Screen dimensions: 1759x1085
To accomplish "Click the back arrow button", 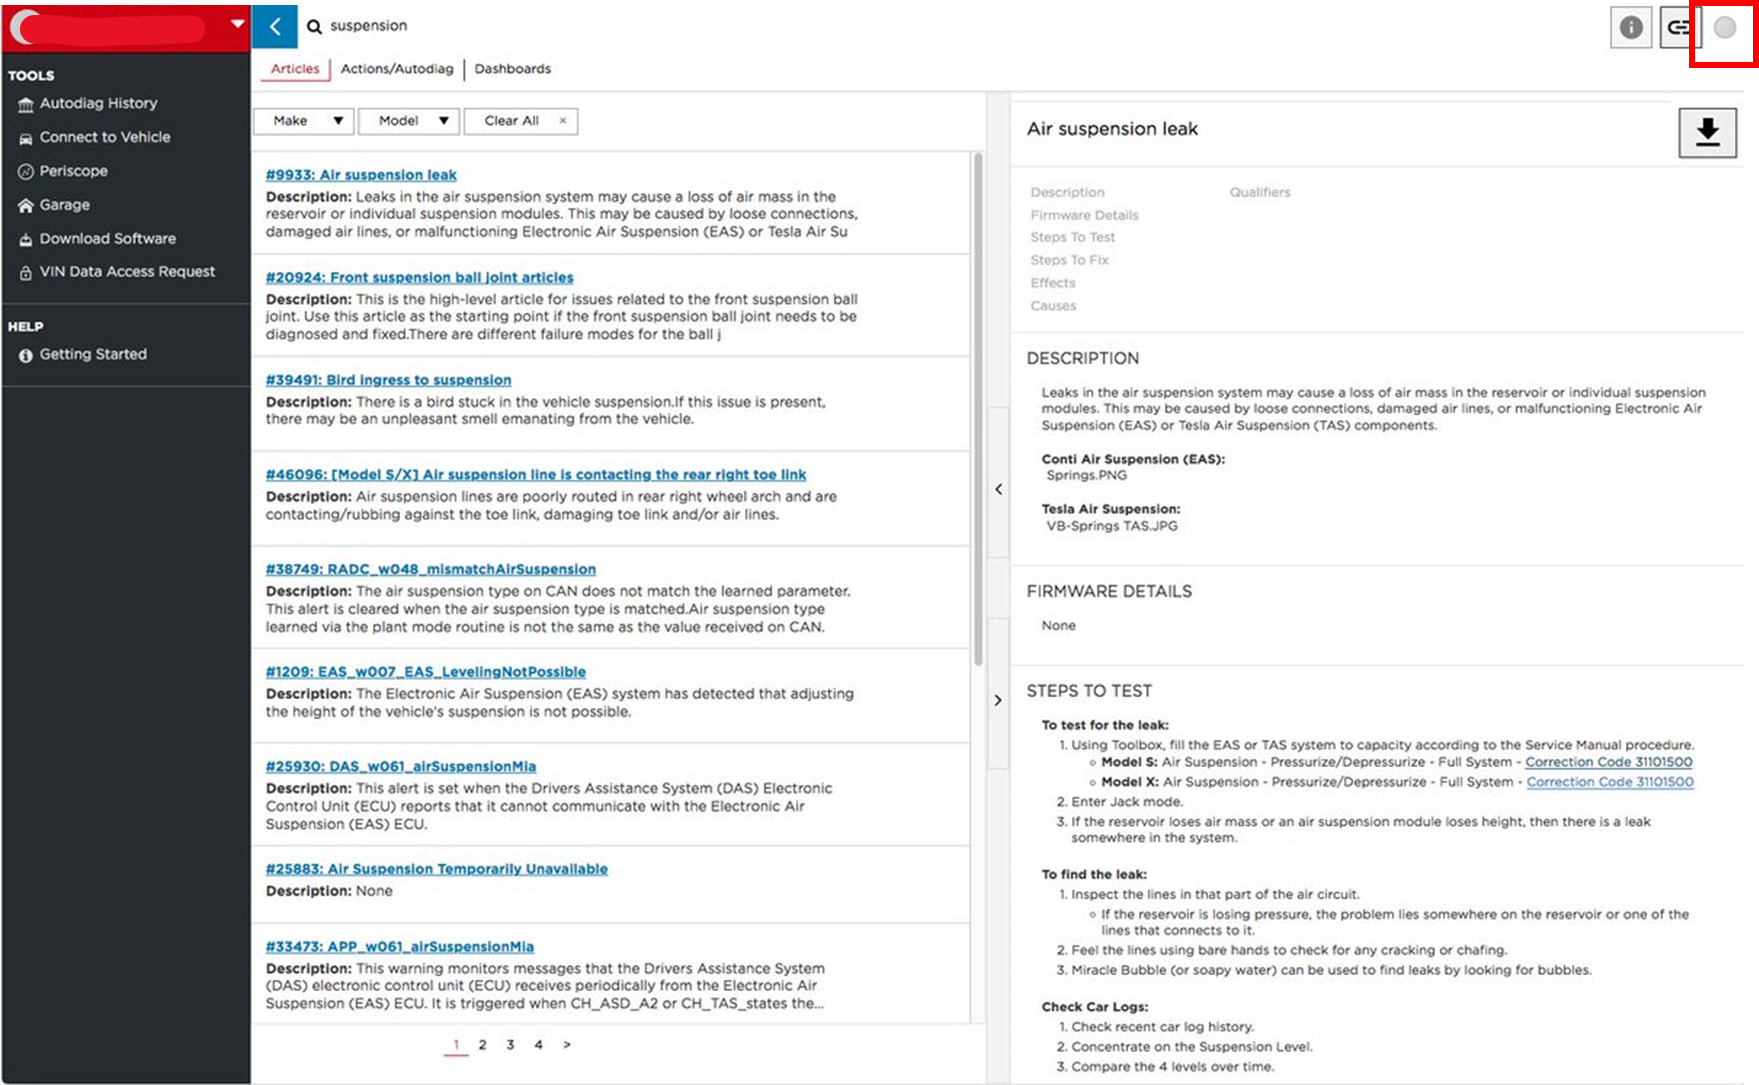I will 275,26.
